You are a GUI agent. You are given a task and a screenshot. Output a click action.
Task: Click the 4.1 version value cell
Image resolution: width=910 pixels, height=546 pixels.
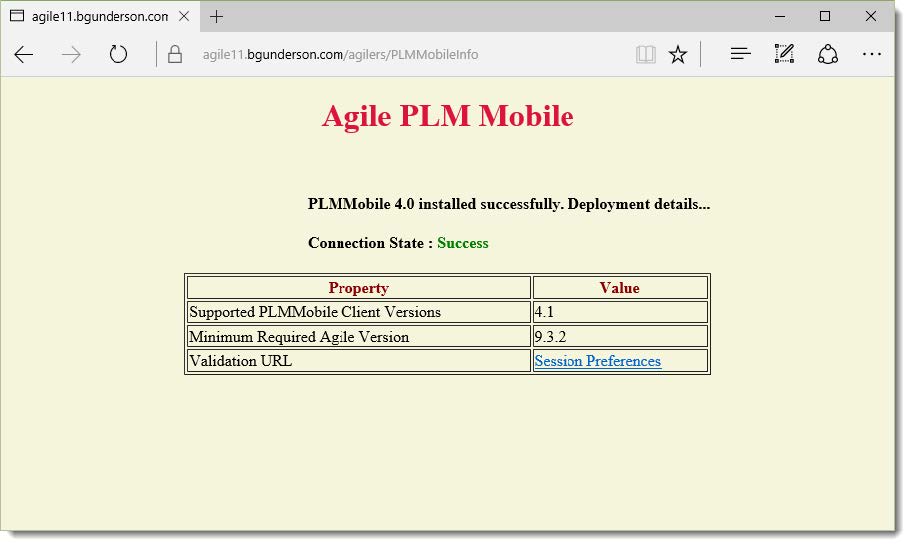point(620,312)
